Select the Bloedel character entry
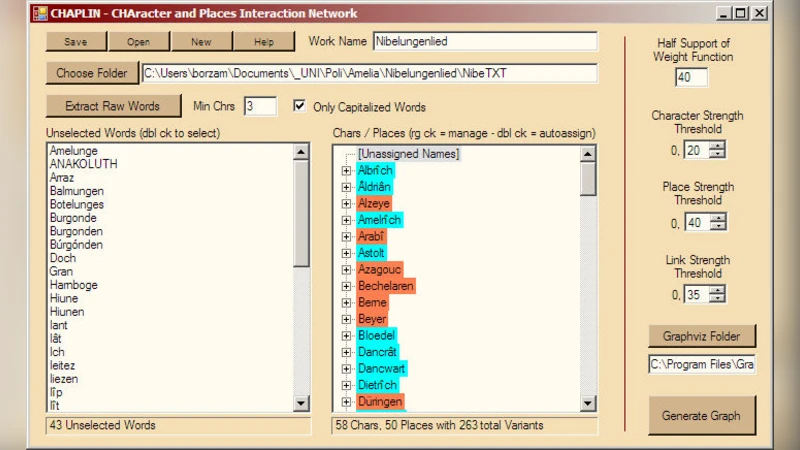The width and height of the screenshot is (800, 450). 376,335
